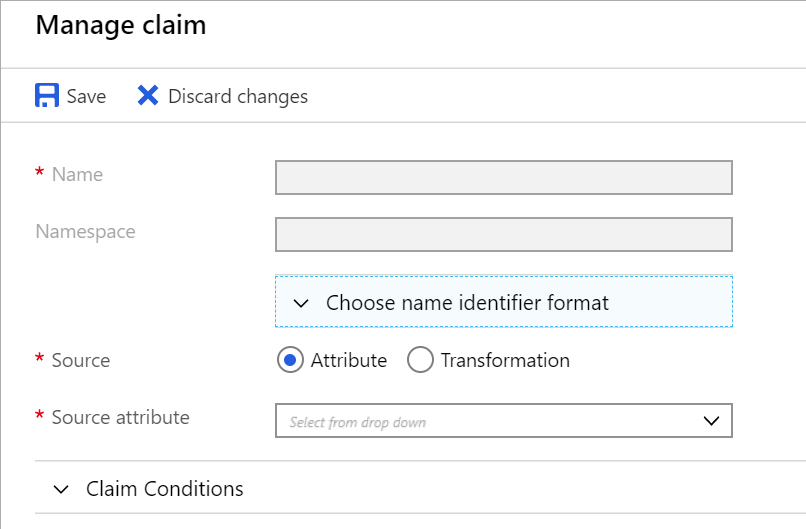Click the blue X discard icon
Image resolution: width=806 pixels, height=529 pixels.
[x=148, y=96]
